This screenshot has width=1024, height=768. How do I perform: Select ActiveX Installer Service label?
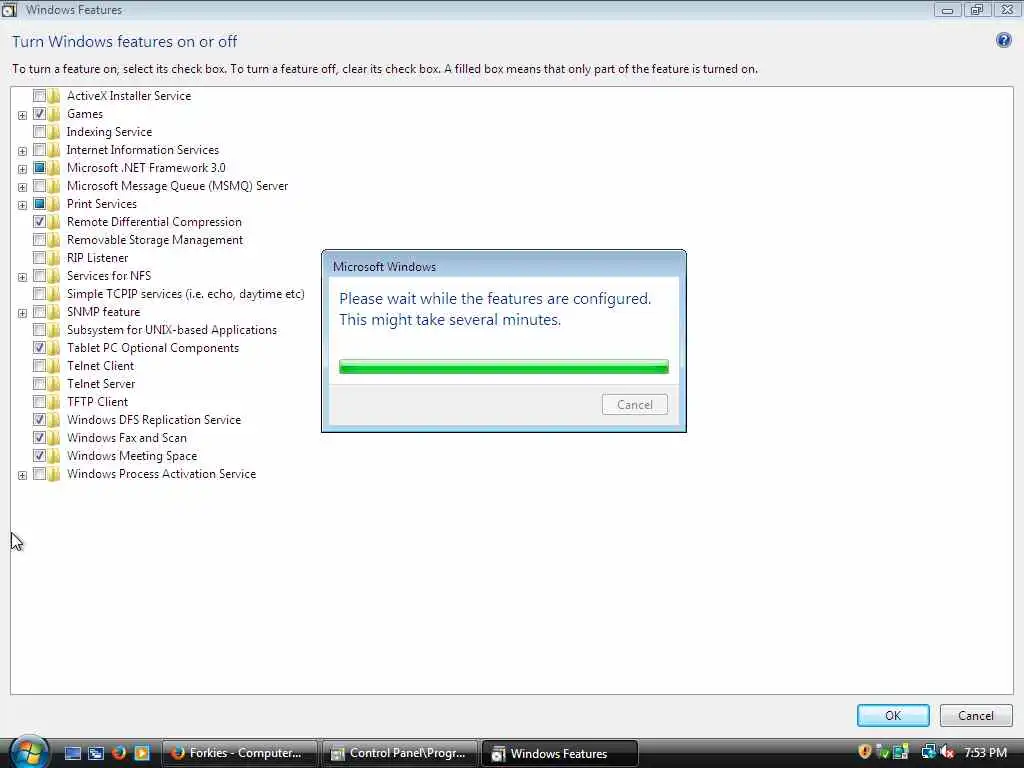click(x=129, y=96)
